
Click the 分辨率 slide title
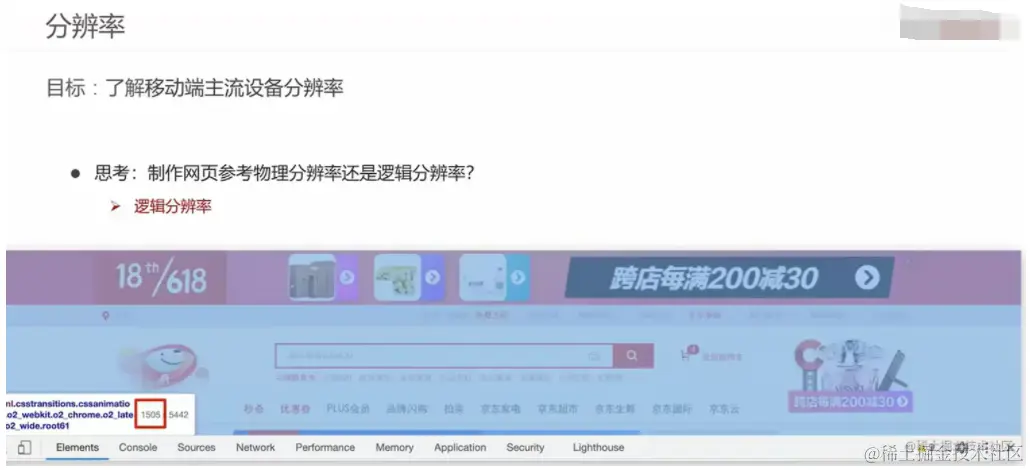pyautogui.click(x=85, y=26)
